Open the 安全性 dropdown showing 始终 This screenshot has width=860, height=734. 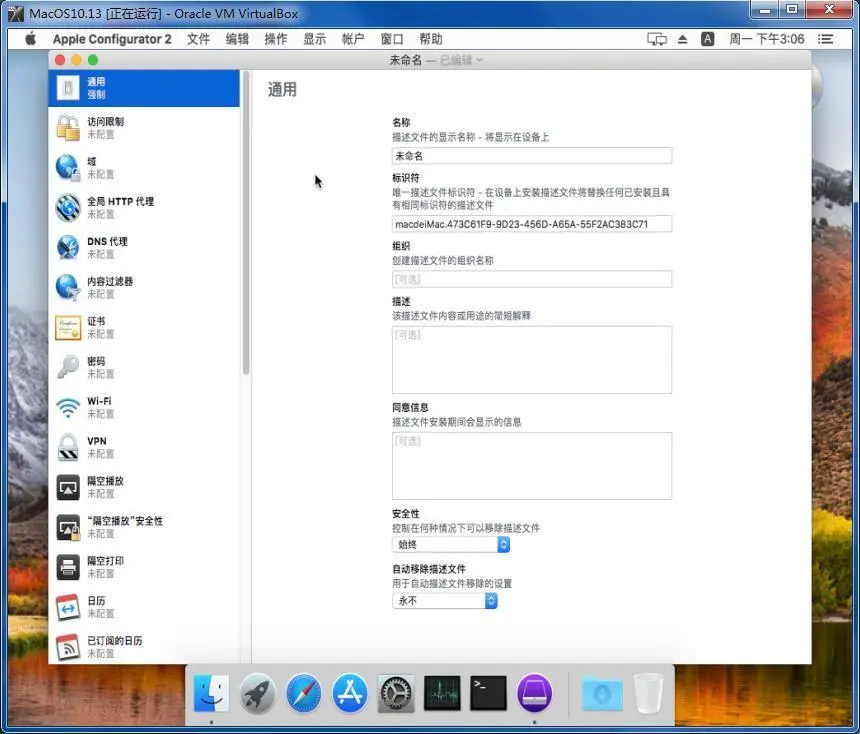coord(503,544)
